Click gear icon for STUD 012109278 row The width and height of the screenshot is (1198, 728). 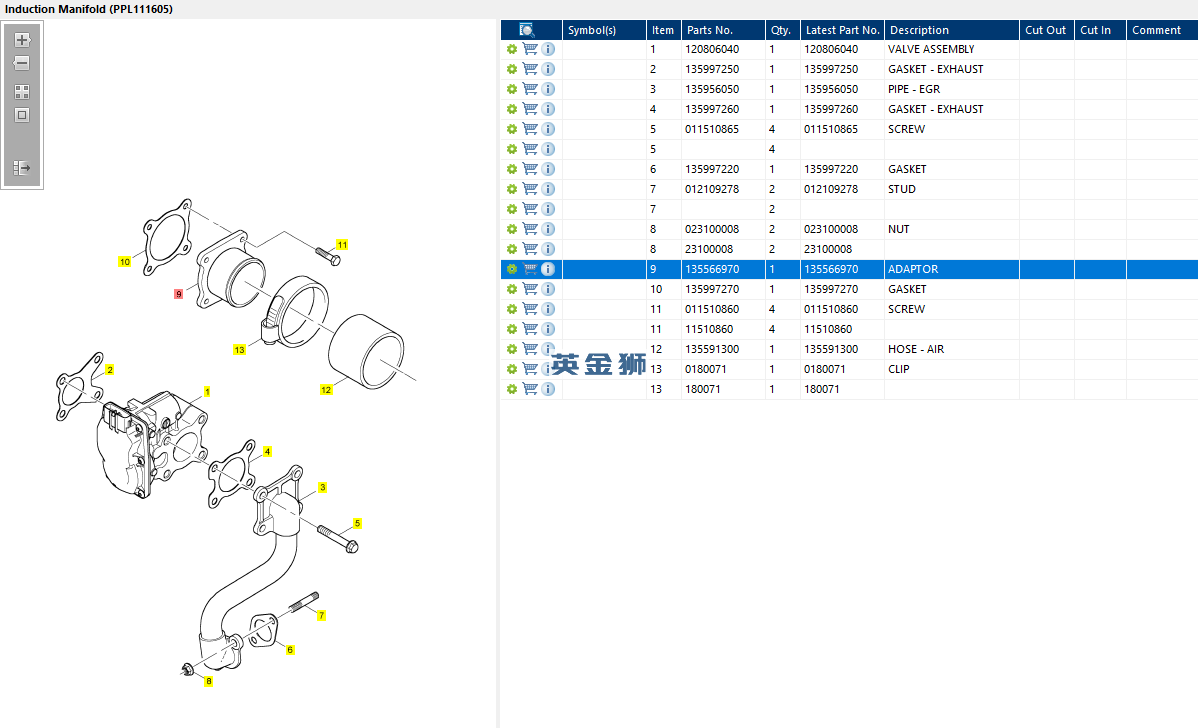coord(512,189)
